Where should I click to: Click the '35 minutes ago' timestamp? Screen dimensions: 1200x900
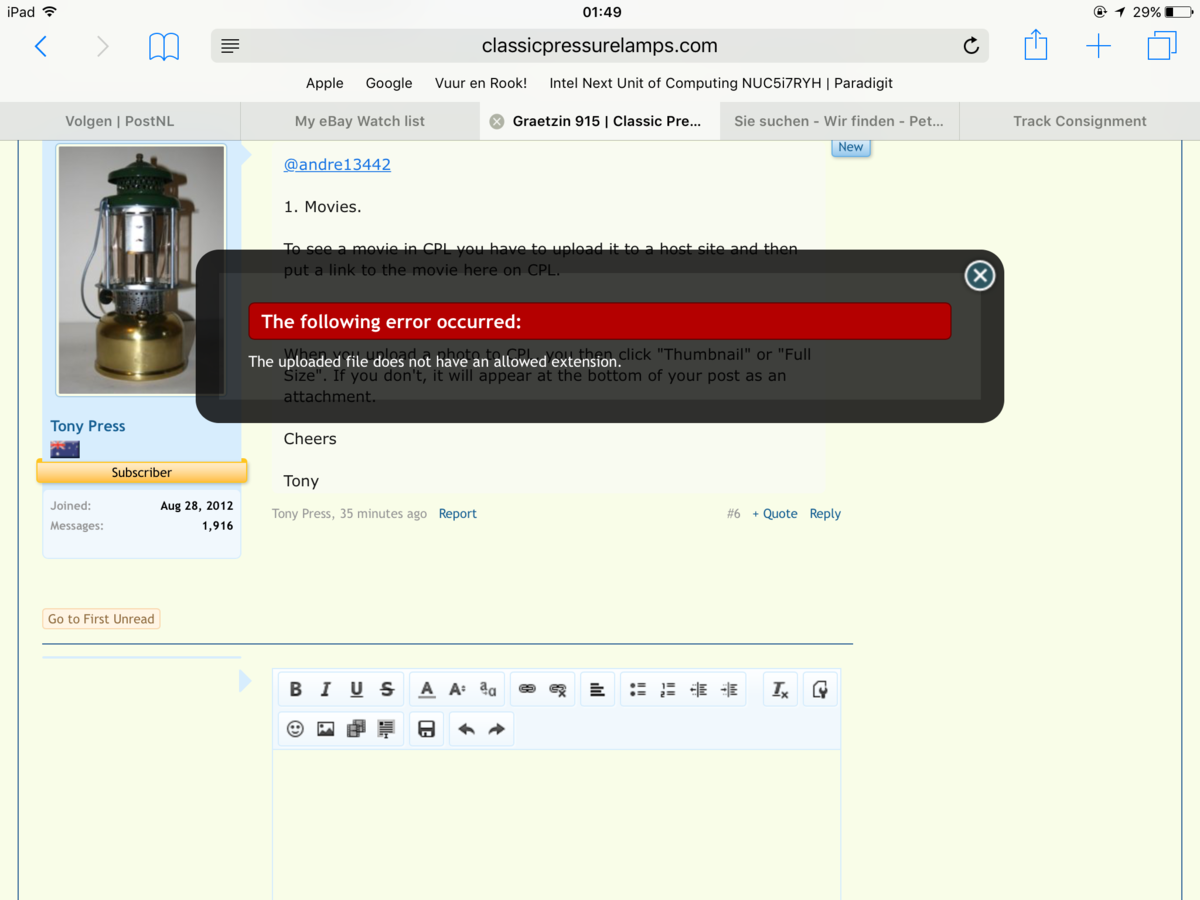click(x=383, y=514)
